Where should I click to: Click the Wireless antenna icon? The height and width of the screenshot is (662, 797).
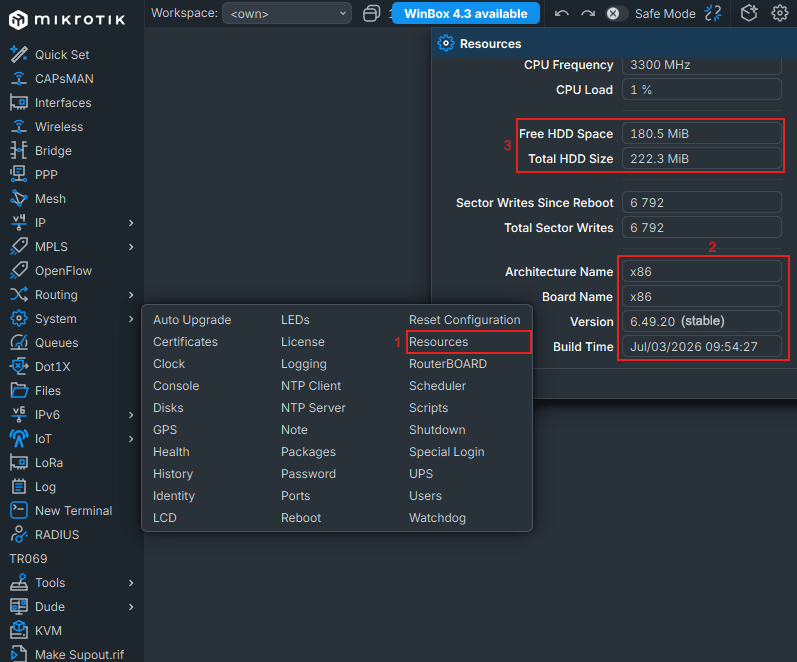point(19,126)
